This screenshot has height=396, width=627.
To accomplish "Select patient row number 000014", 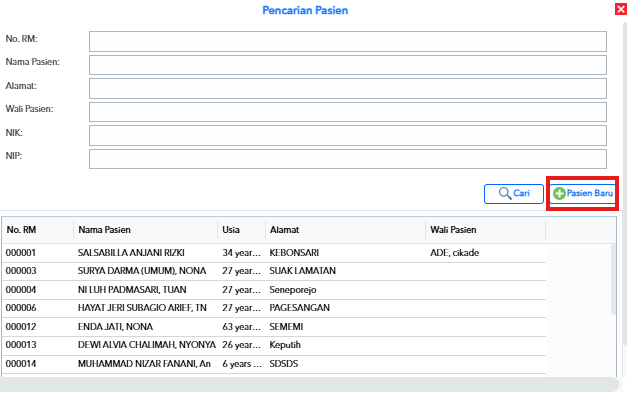I will point(21,364).
